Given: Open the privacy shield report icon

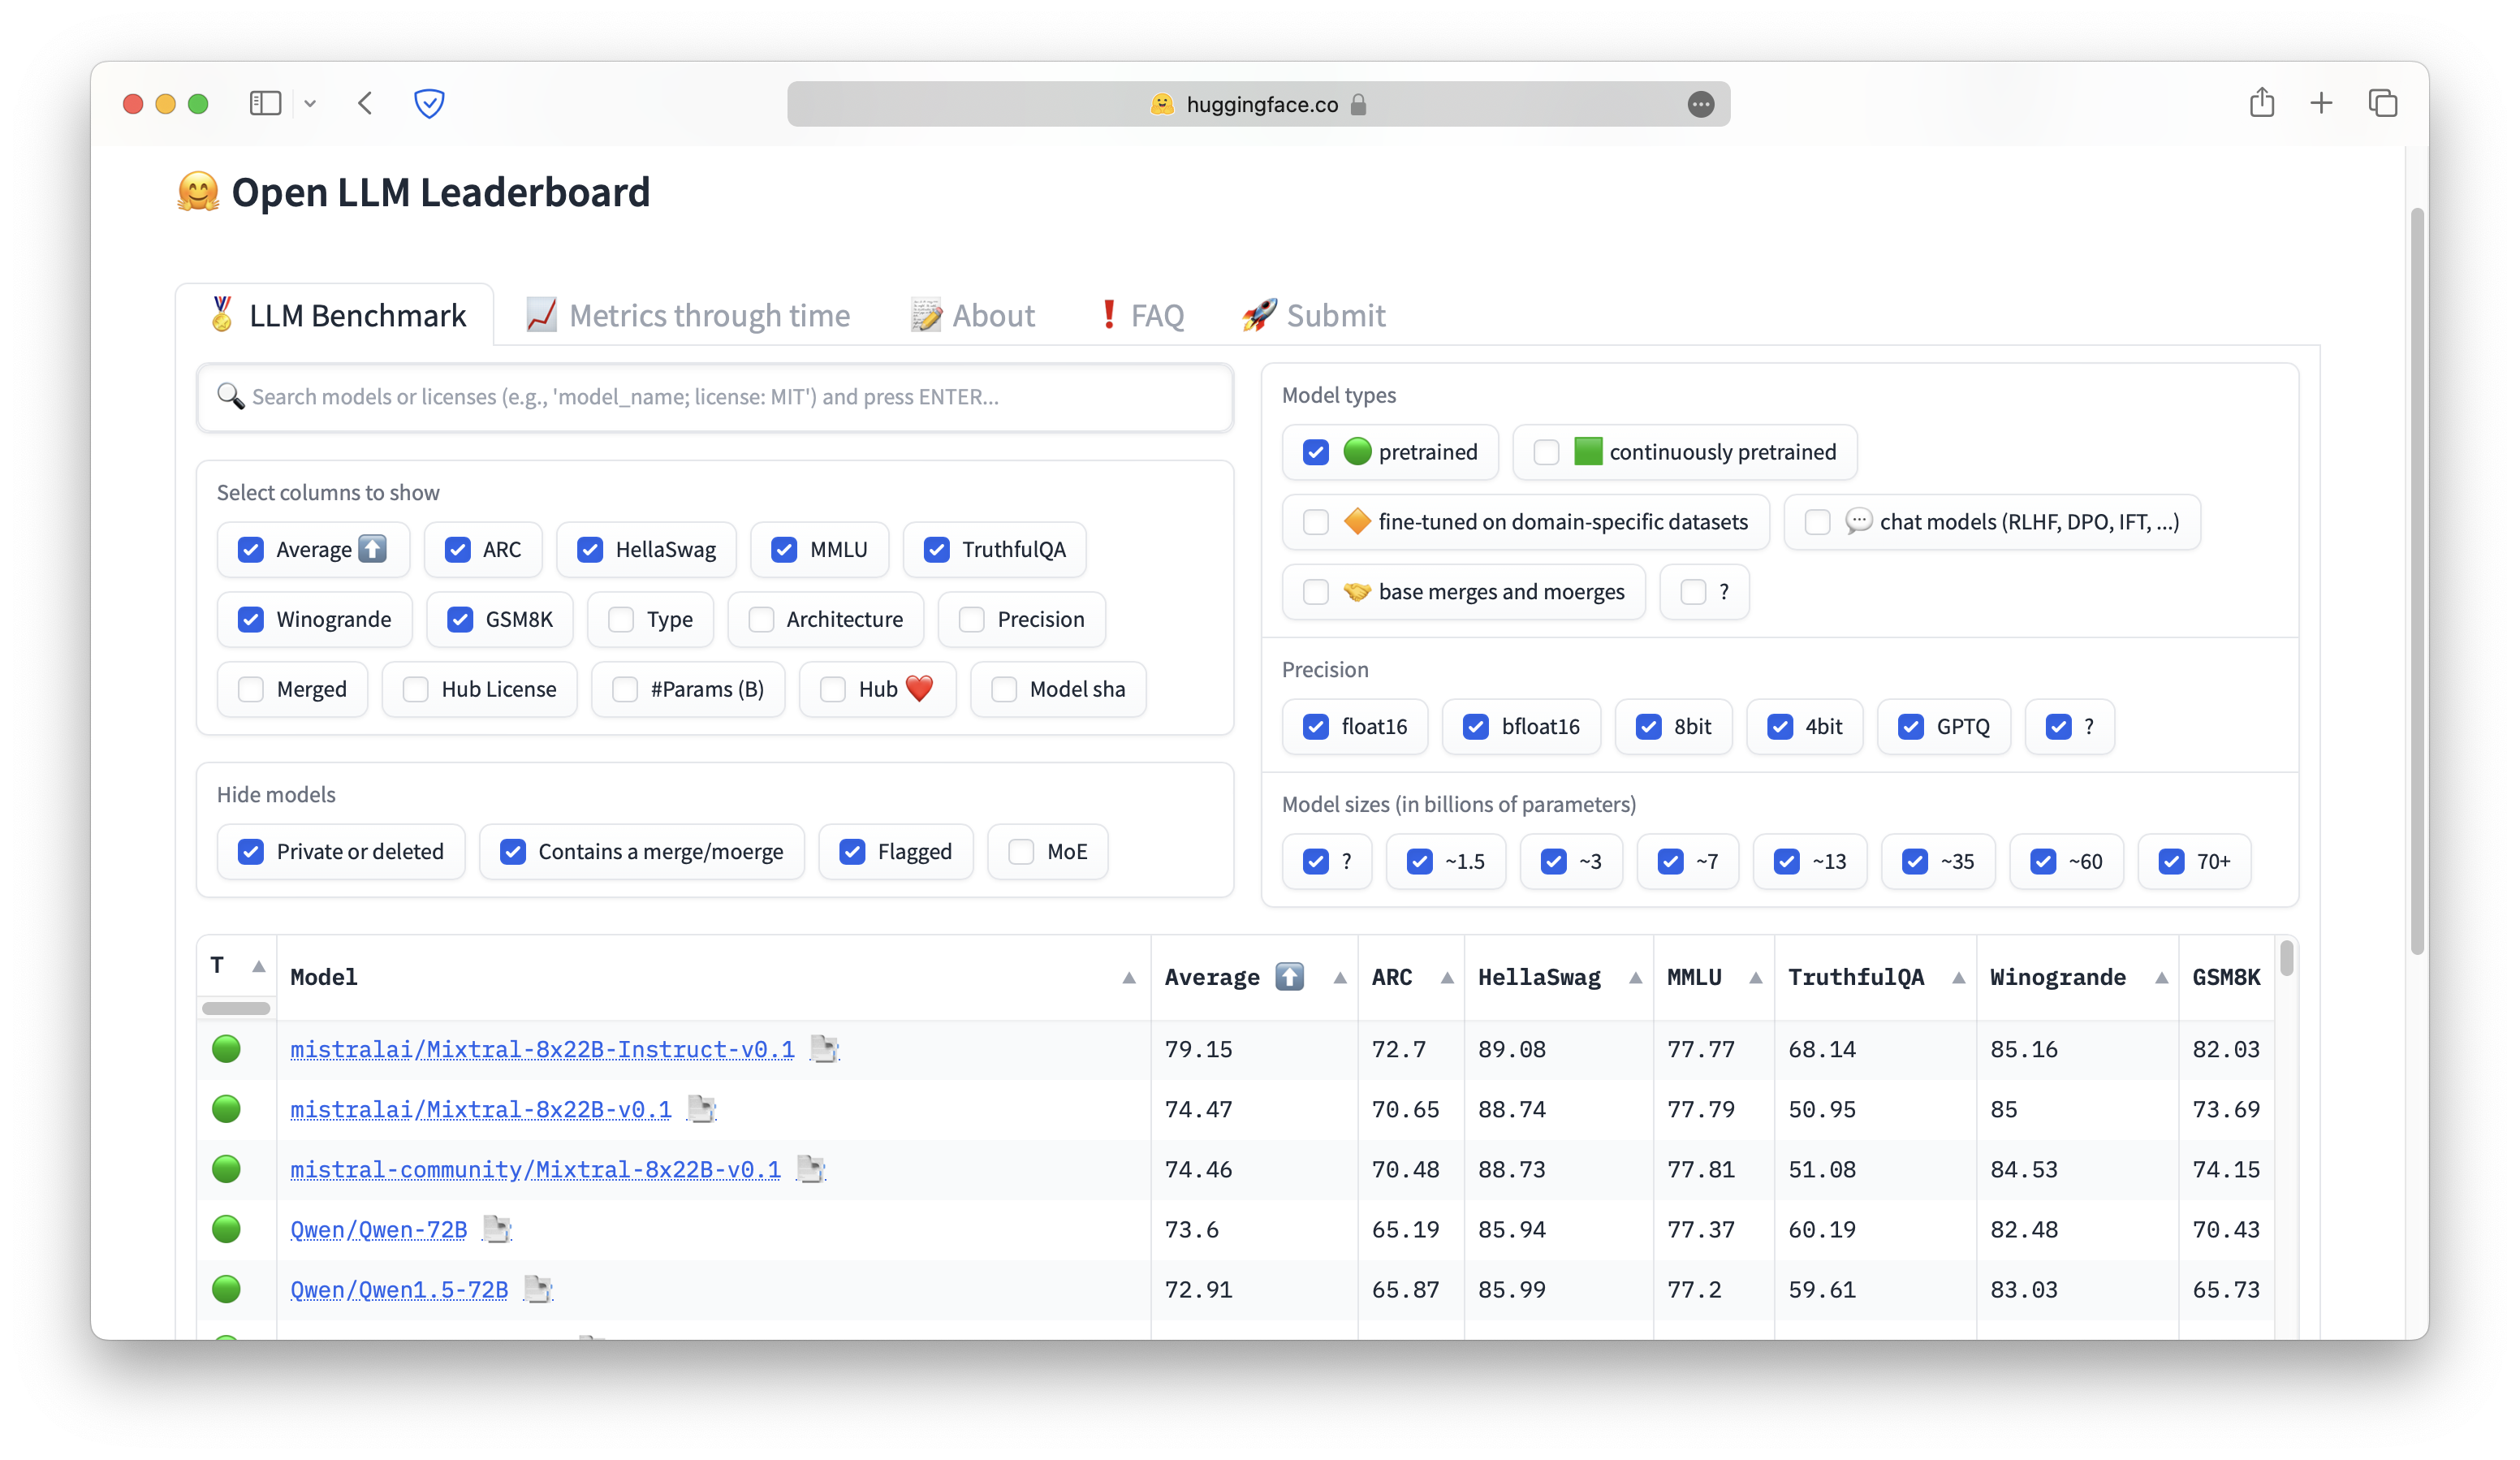Looking at the screenshot, I should tap(429, 103).
